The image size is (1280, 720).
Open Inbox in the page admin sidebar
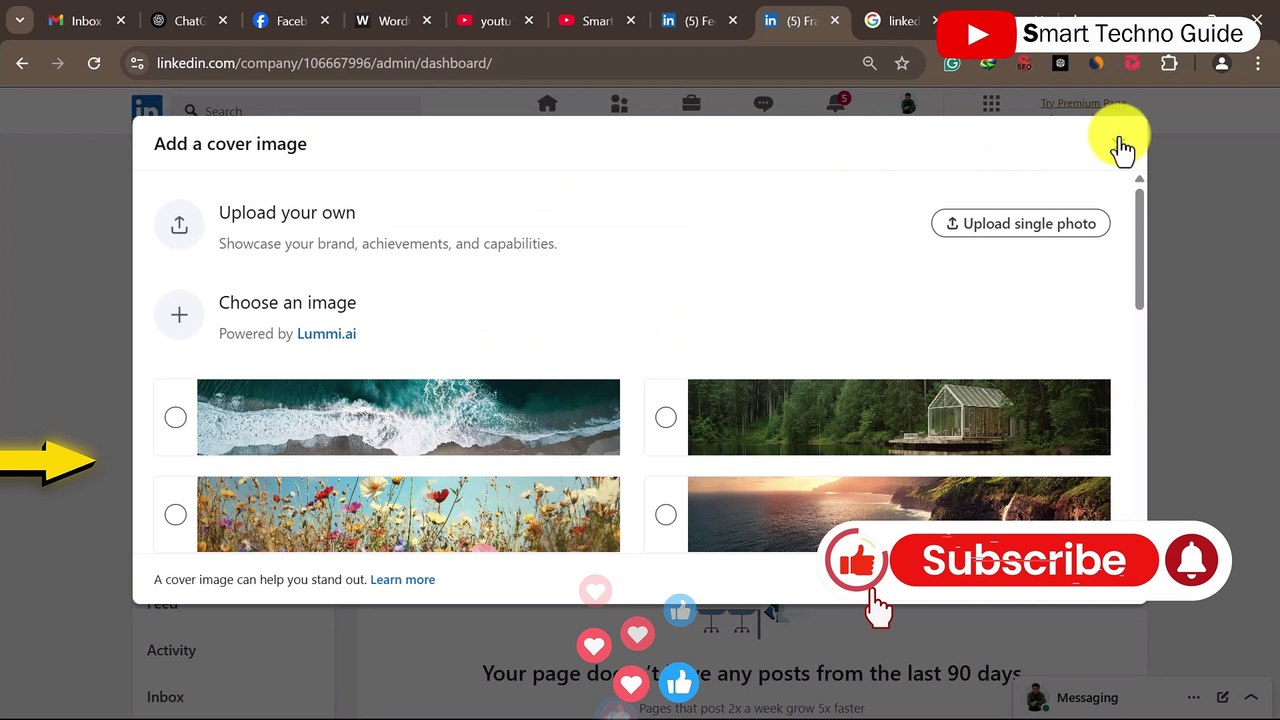(165, 697)
